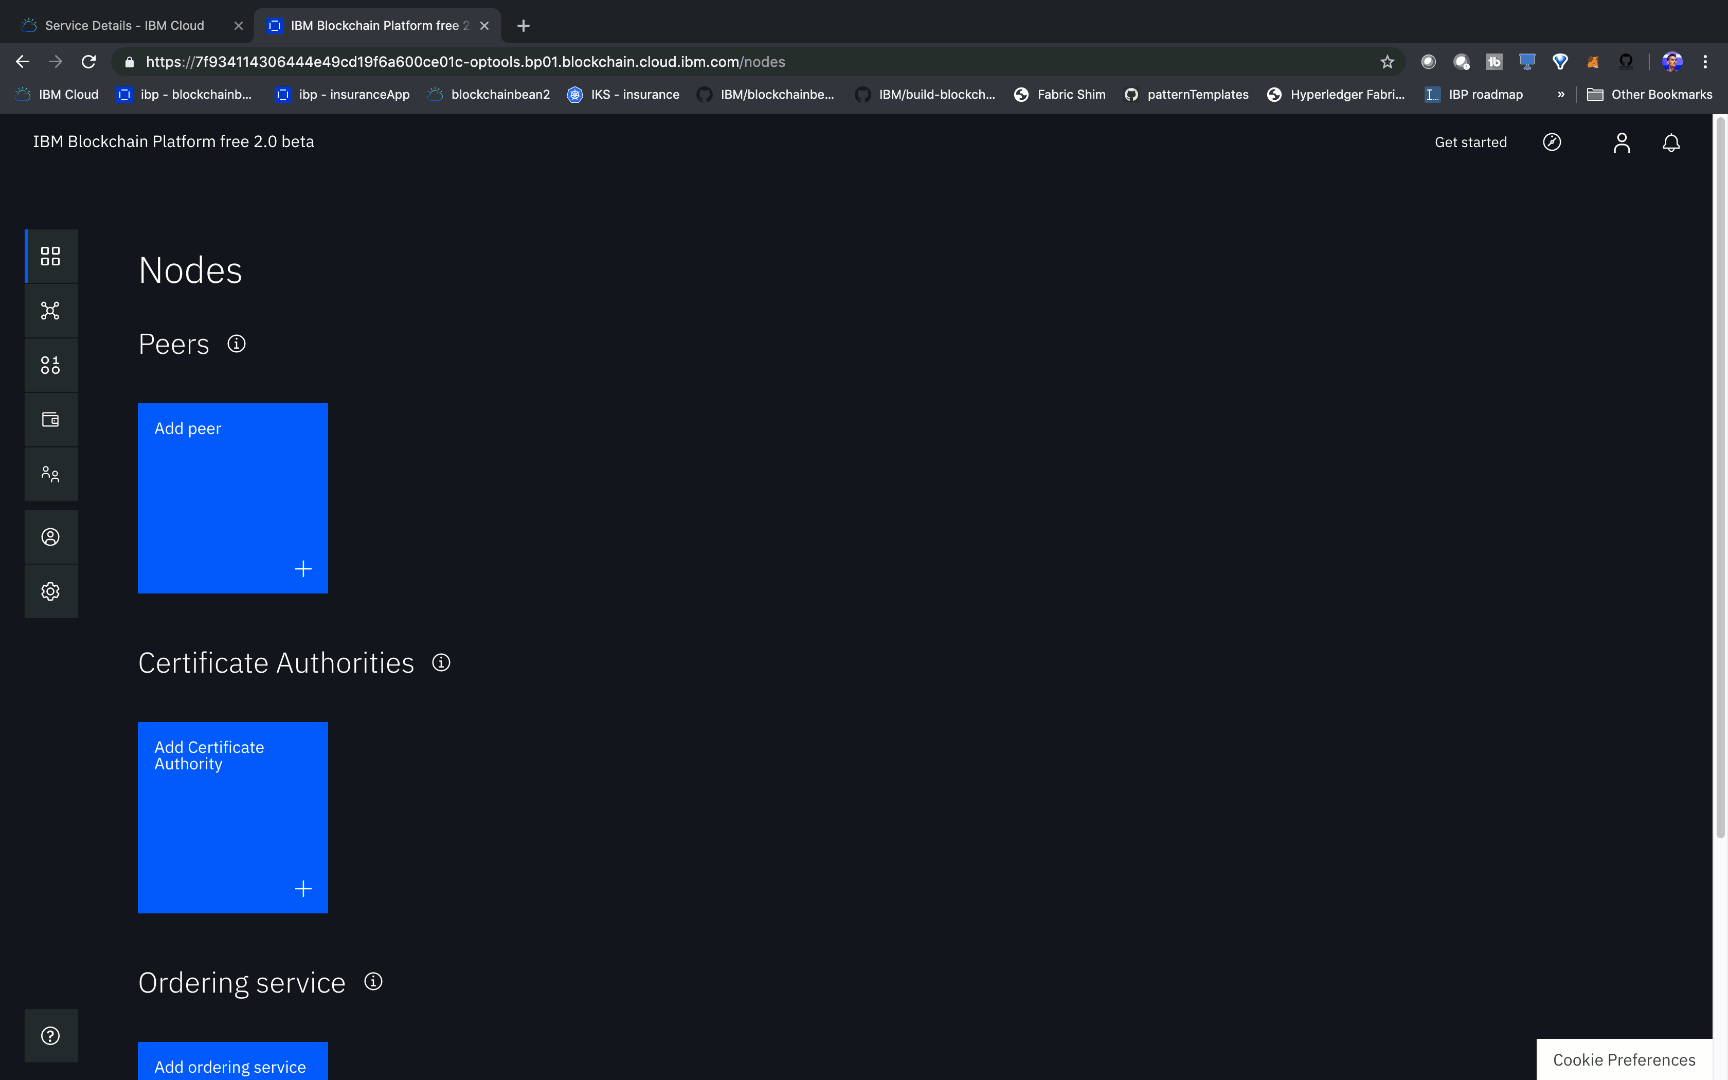1728x1080 pixels.
Task: Click the Add peer tile
Action: [x=233, y=498]
